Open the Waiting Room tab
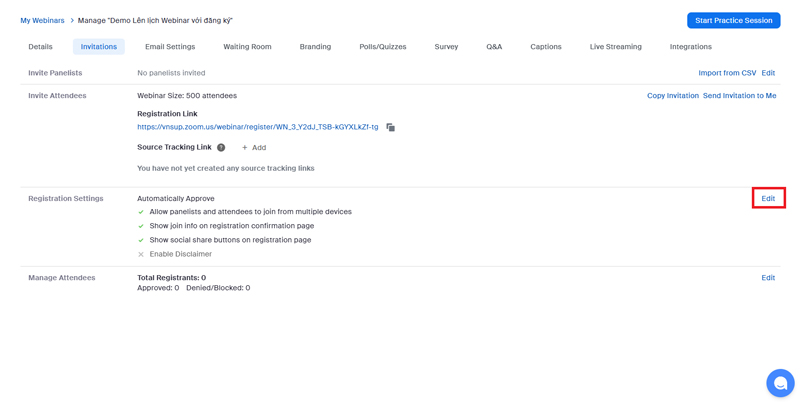The height and width of the screenshot is (402, 800). click(247, 46)
